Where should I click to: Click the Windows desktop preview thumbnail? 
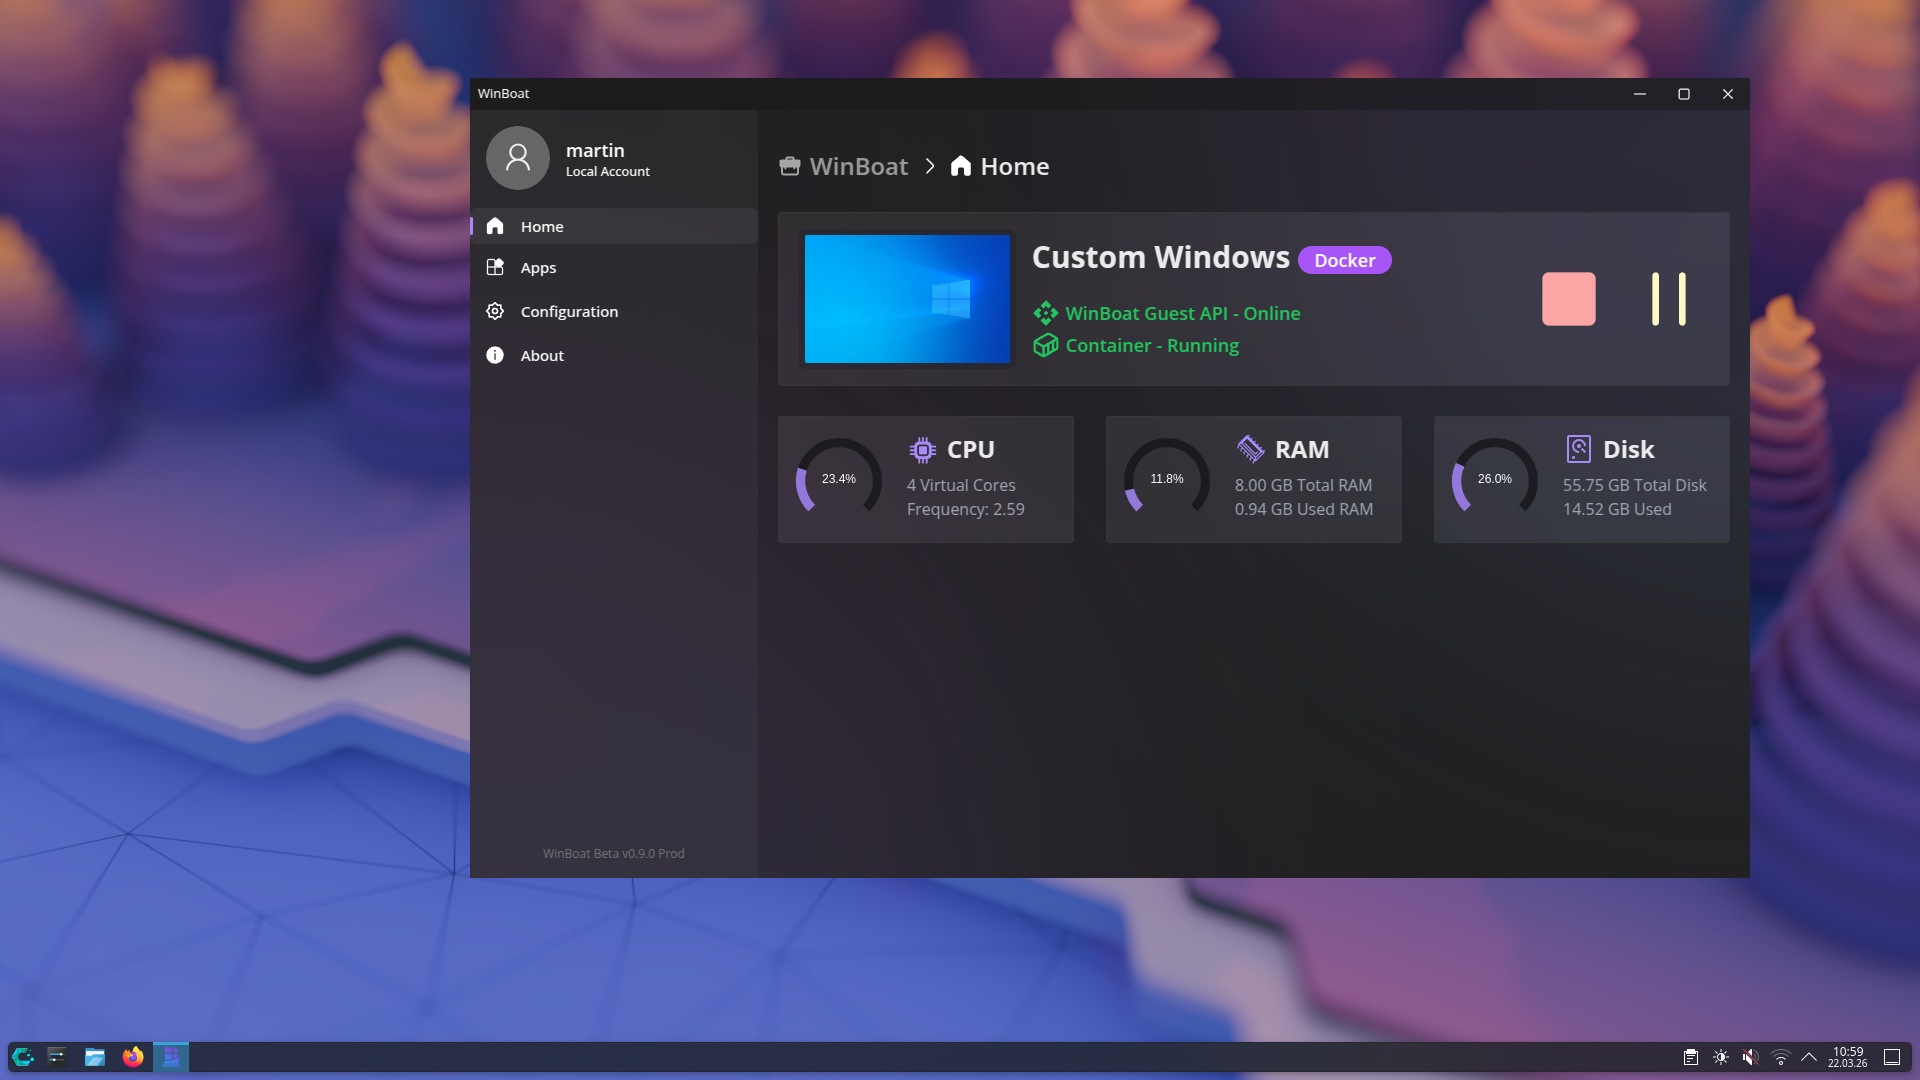pos(907,299)
